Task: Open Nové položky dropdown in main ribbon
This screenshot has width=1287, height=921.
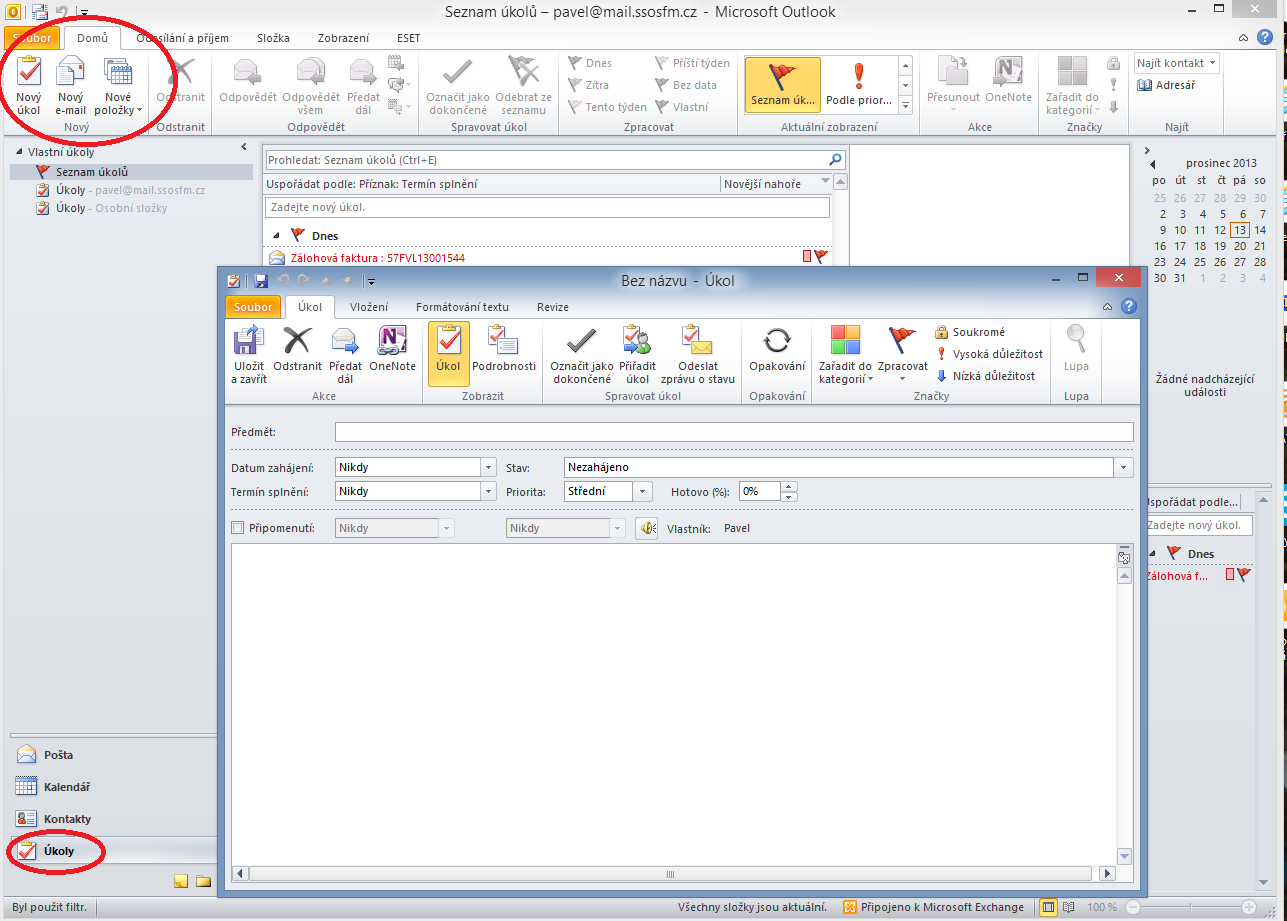Action: pos(120,86)
